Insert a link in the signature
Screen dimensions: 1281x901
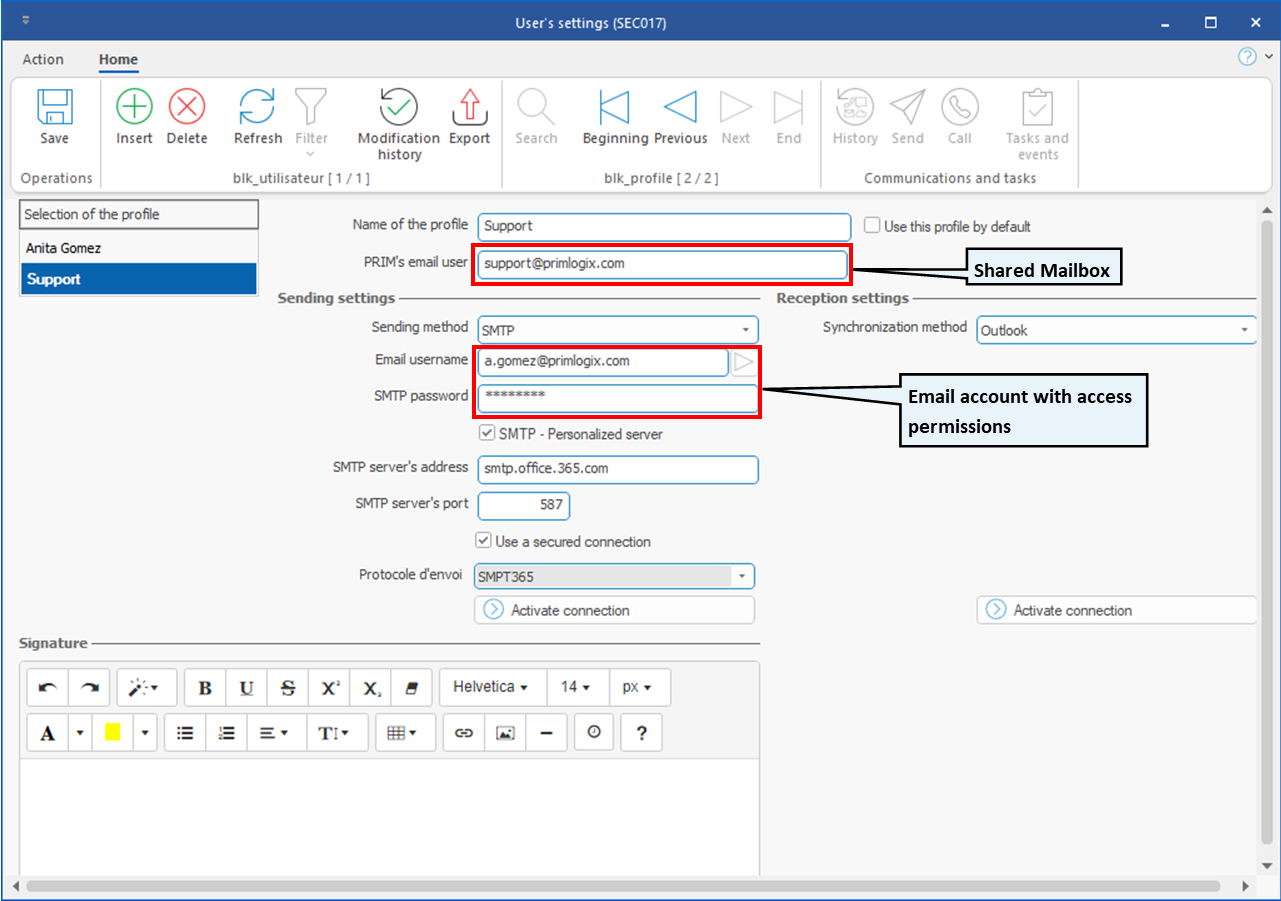(x=464, y=733)
